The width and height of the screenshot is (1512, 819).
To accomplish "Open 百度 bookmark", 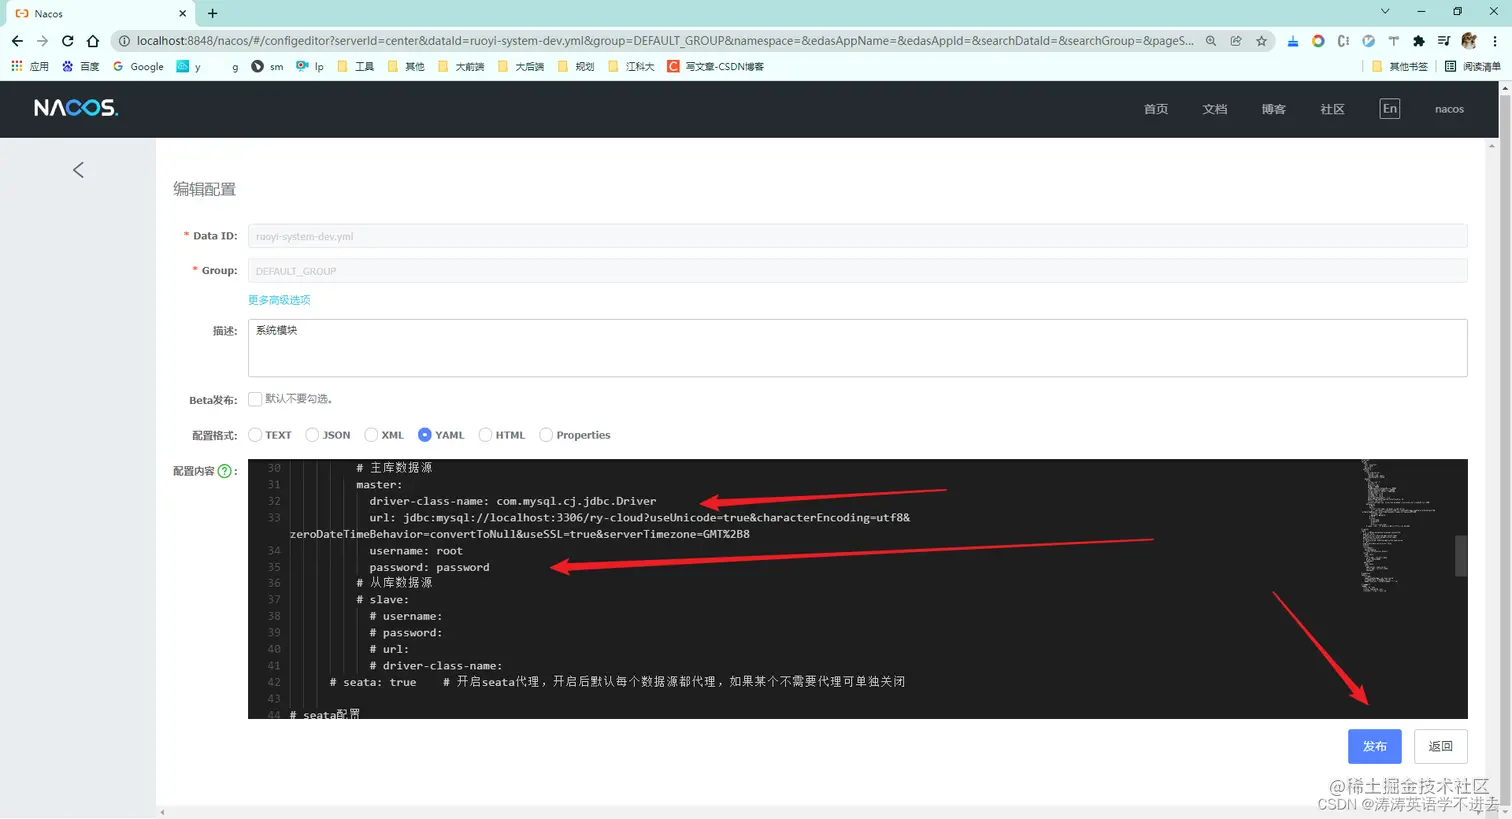I will pos(81,66).
